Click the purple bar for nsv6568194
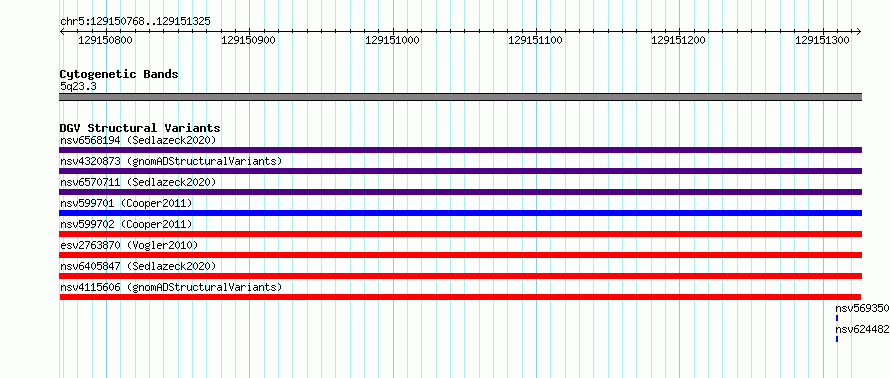 pos(460,150)
